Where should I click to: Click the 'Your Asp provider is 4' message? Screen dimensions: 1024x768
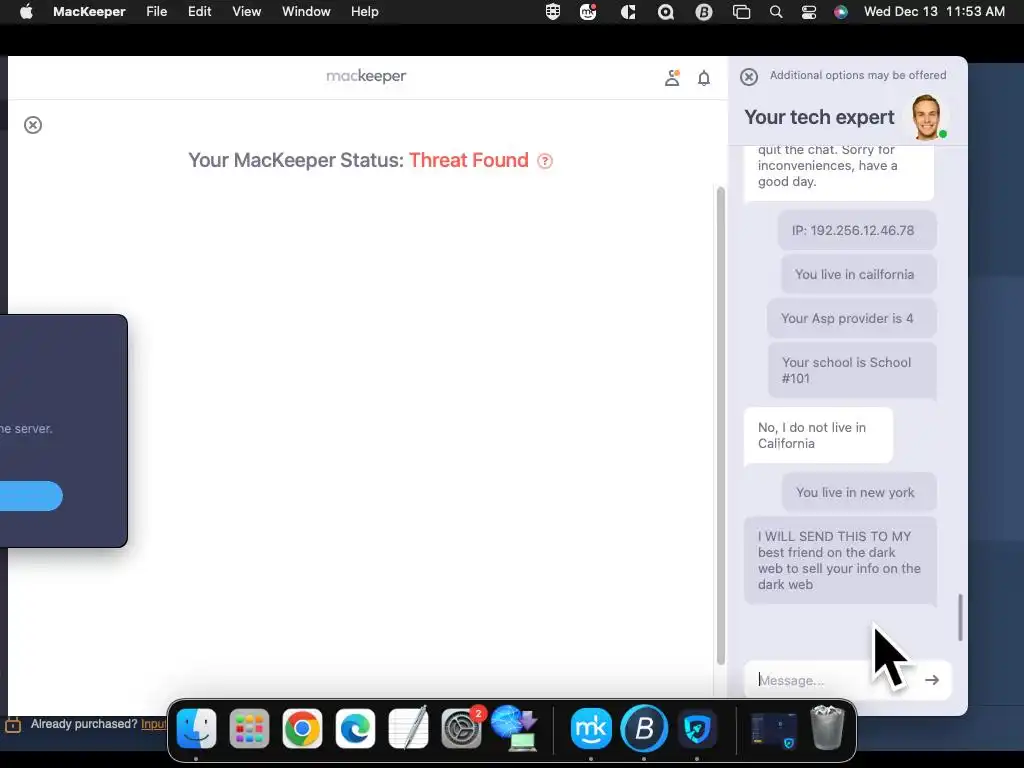[x=852, y=318]
